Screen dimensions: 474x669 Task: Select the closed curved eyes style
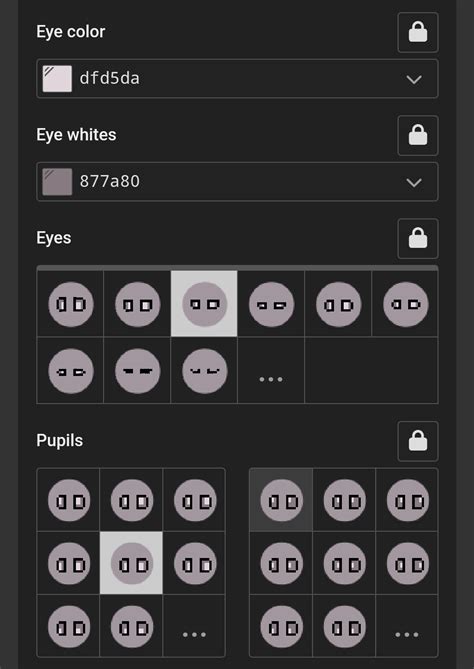[x=204, y=370]
